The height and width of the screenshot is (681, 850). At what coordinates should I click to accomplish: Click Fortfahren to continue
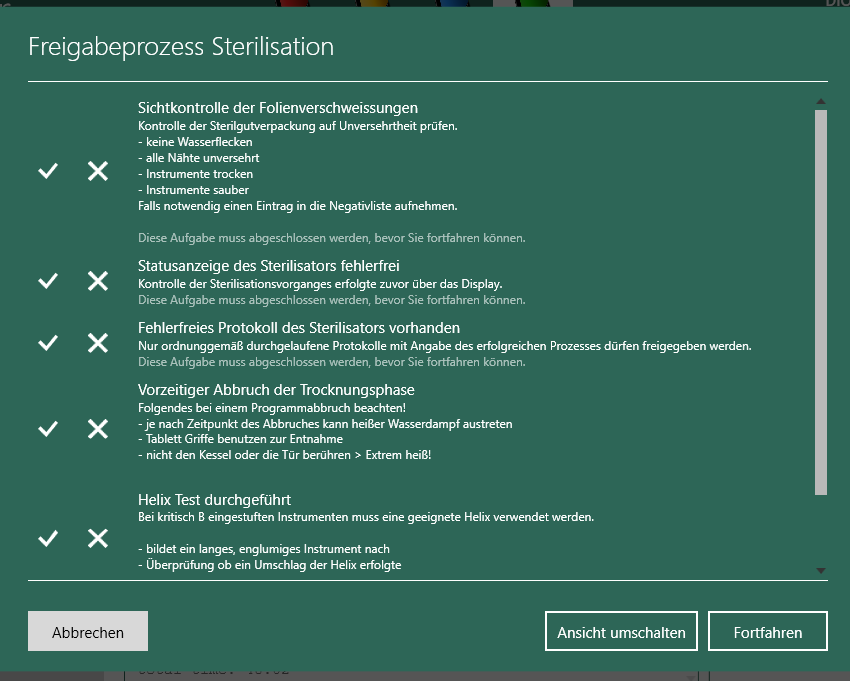[x=768, y=631]
